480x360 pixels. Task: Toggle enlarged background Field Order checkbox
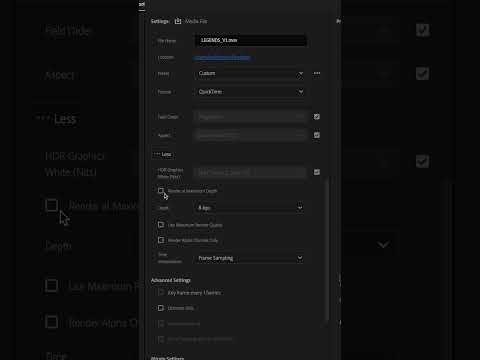[x=422, y=30]
